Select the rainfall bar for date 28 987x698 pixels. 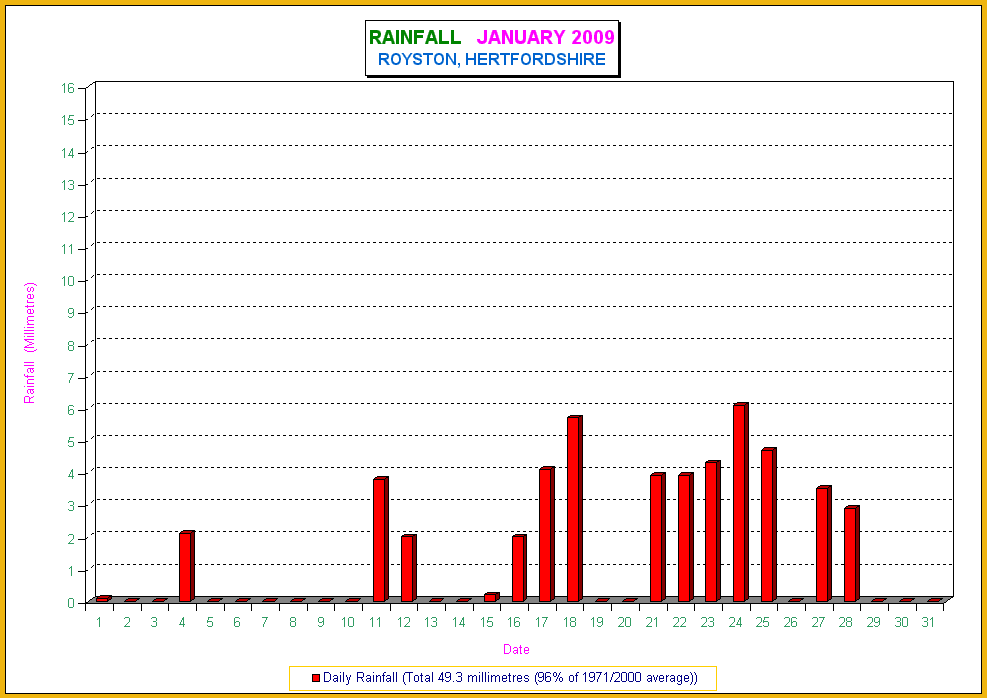click(x=852, y=554)
